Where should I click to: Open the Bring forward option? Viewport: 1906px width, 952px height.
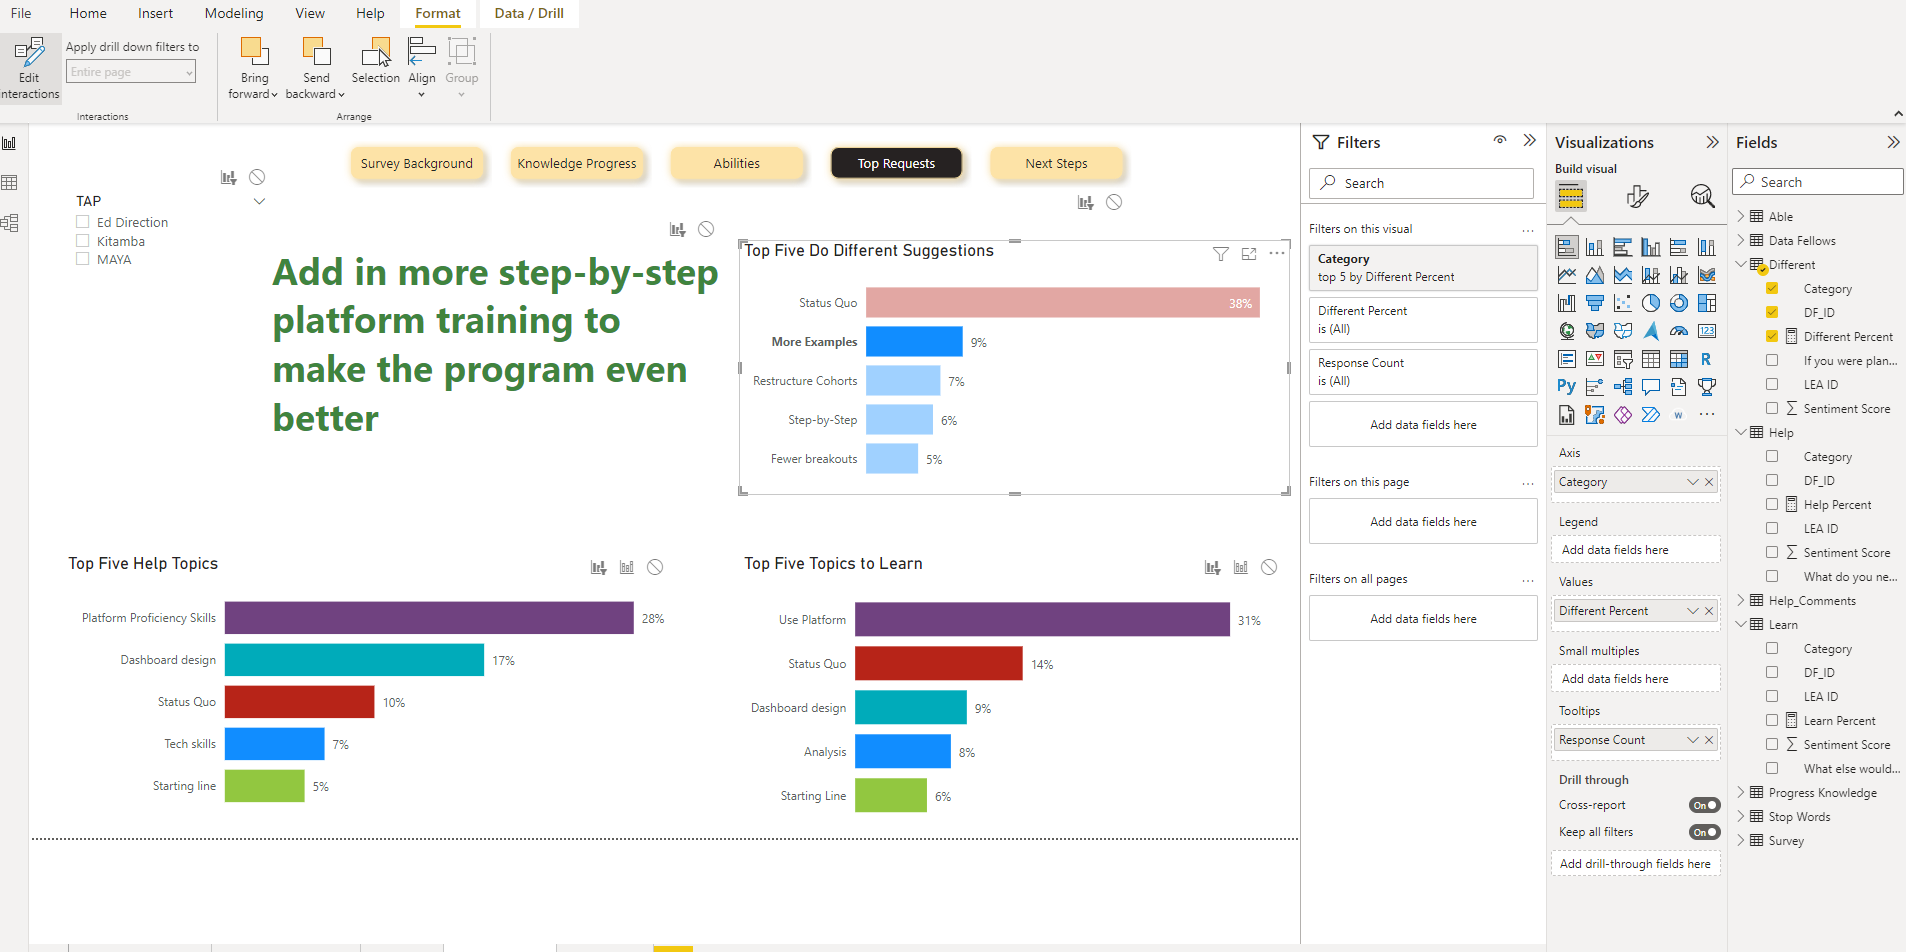point(254,68)
